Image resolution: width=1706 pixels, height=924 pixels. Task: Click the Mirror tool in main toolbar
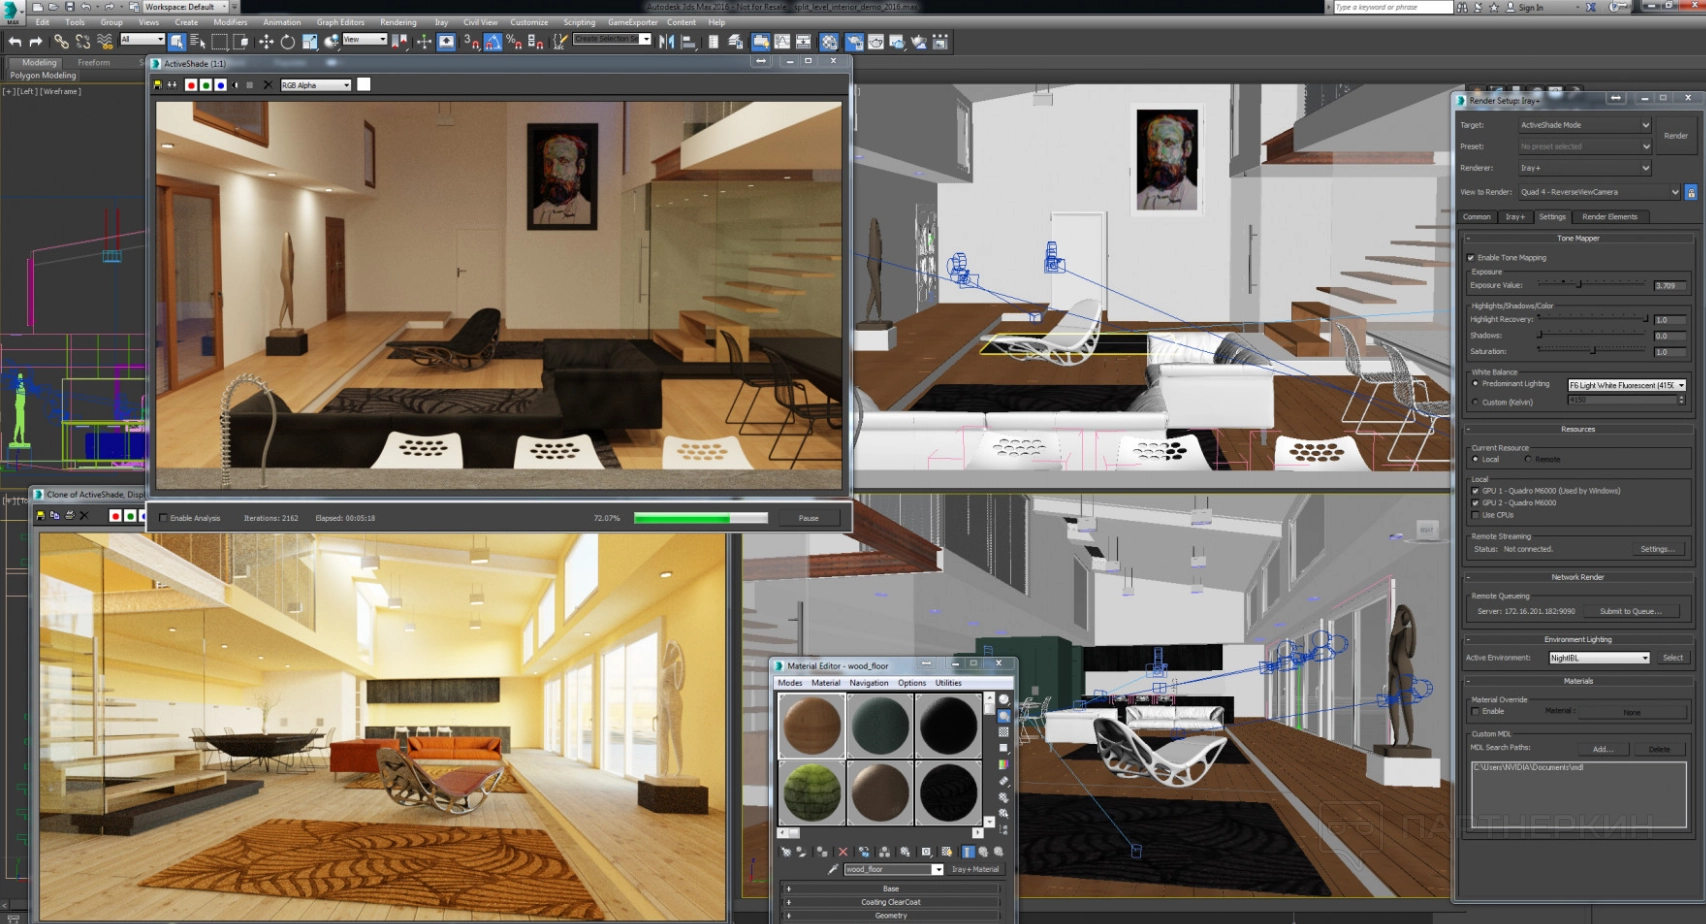666,42
